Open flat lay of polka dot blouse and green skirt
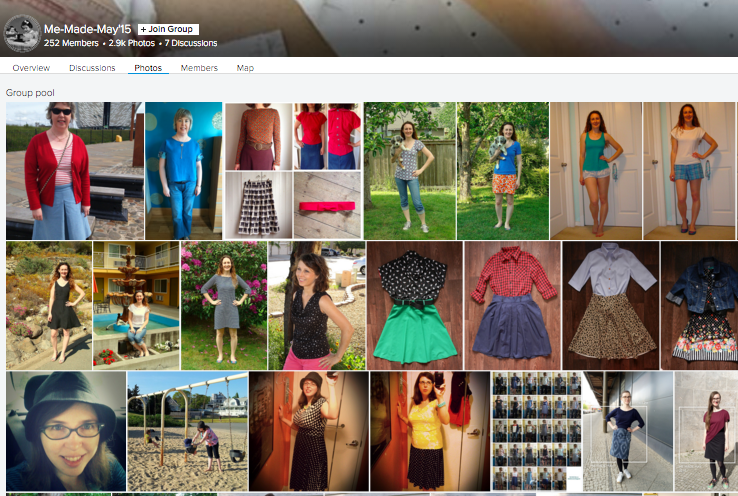 point(415,305)
